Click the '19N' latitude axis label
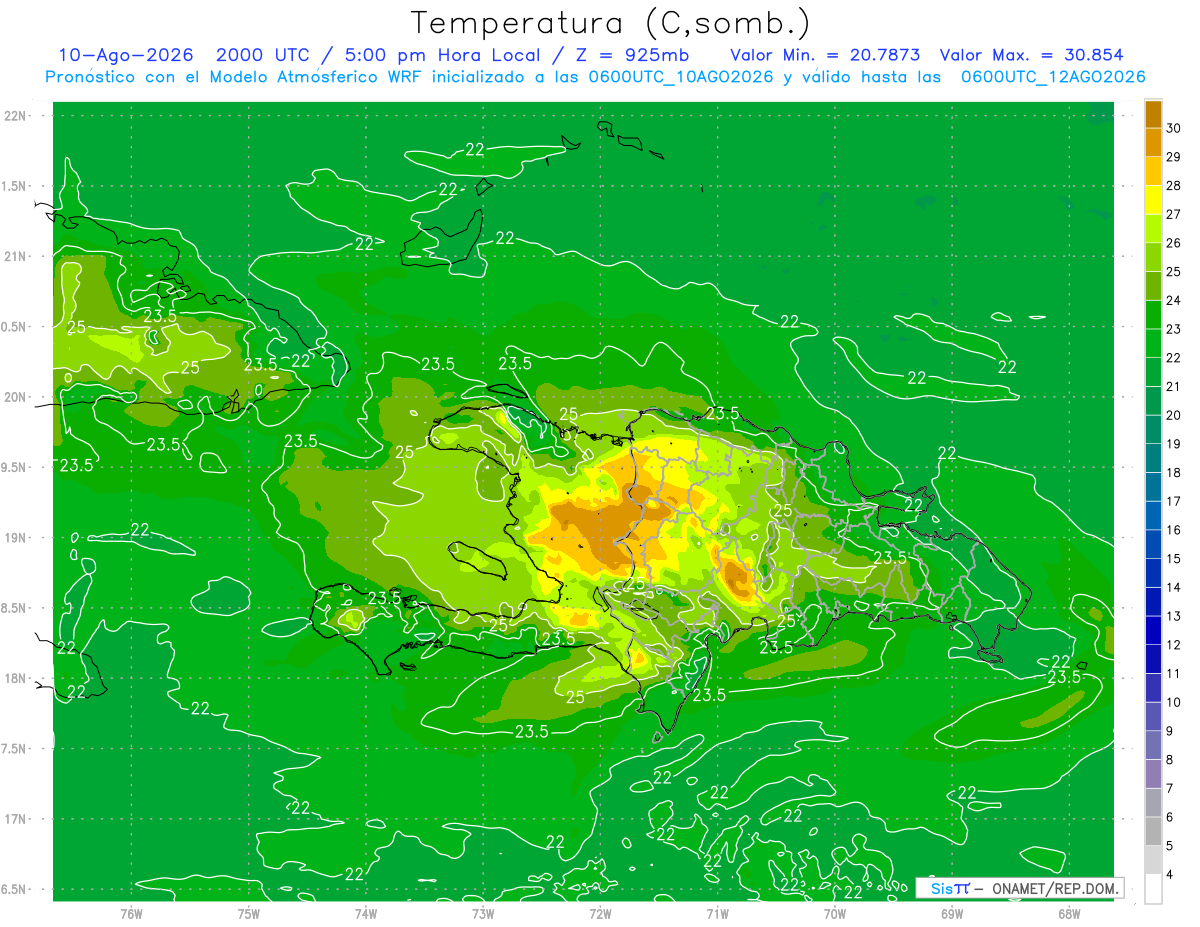The width and height of the screenshot is (1200, 927). pos(14,538)
